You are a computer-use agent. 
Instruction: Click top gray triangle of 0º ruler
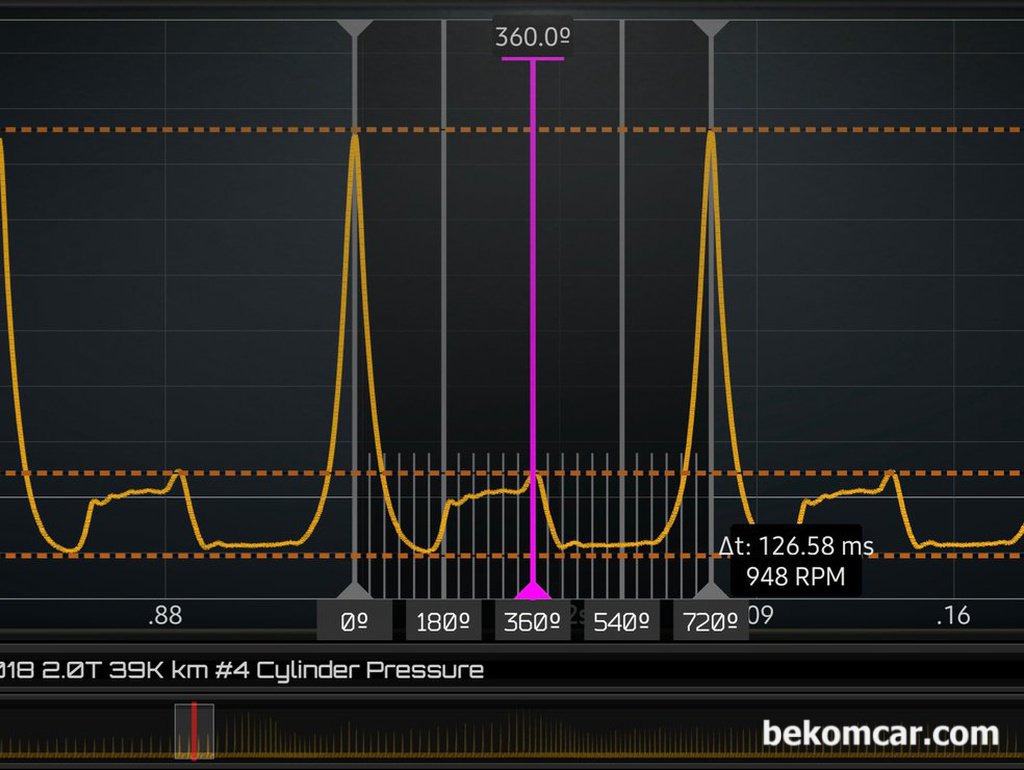click(355, 28)
